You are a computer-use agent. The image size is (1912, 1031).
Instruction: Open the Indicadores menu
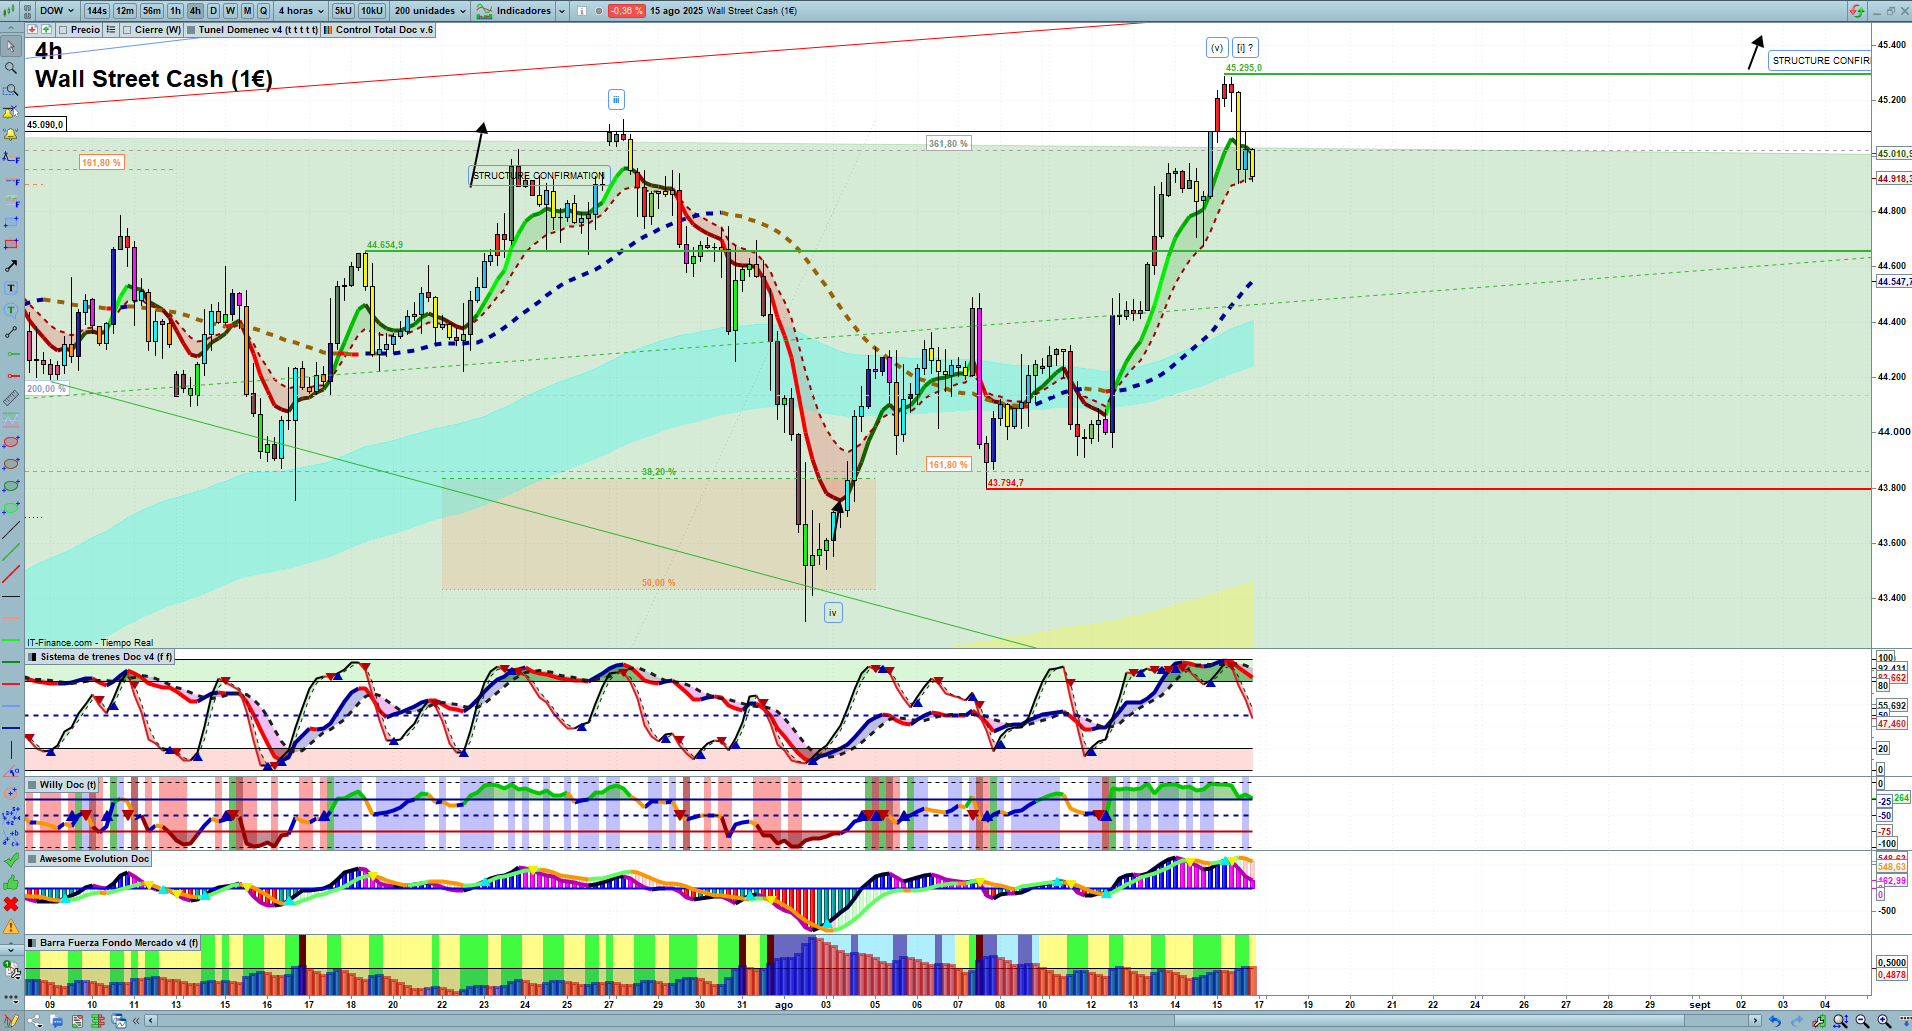point(522,11)
